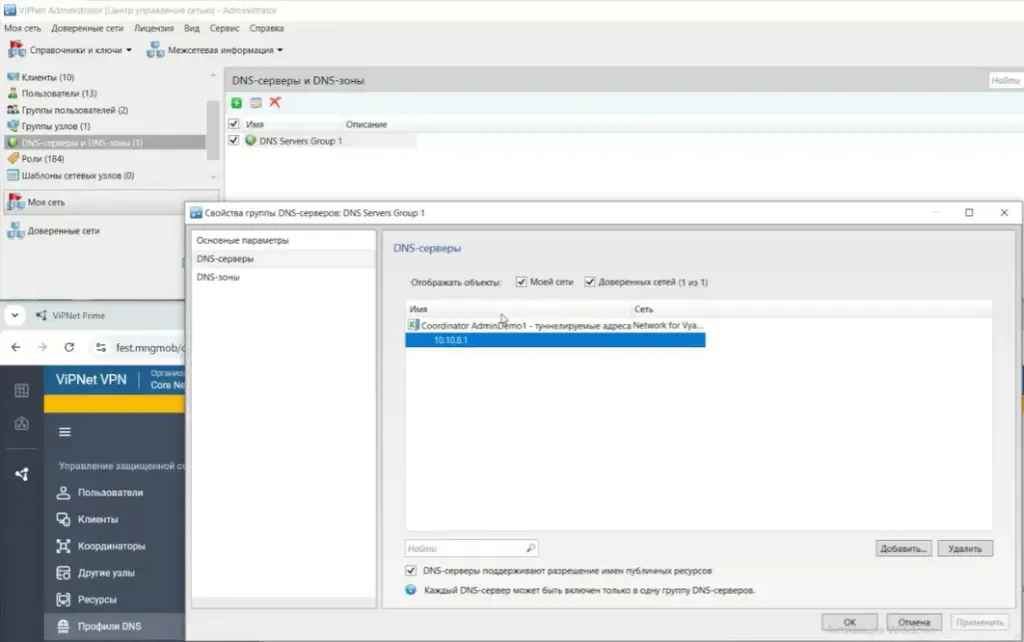1024x642 pixels.
Task: Click the Описание column header
Action: pos(366,124)
